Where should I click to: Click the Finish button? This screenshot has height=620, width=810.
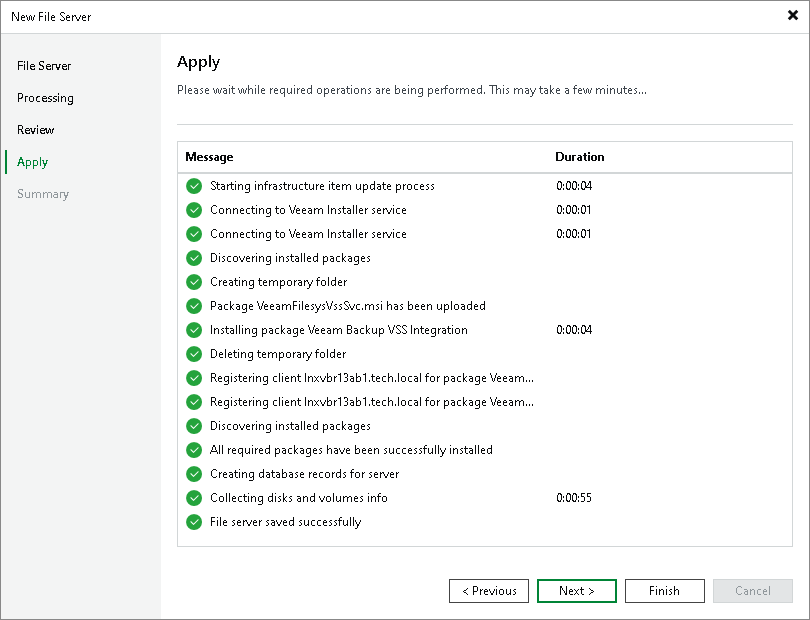(664, 591)
